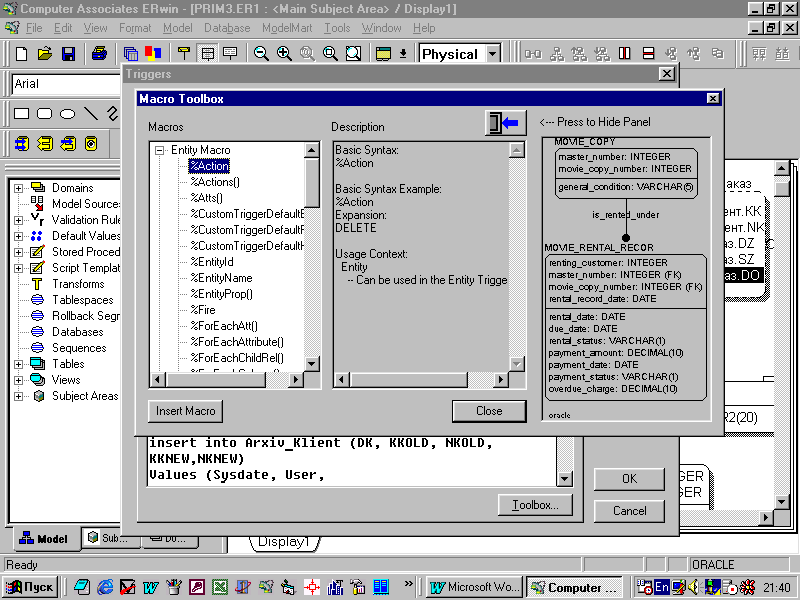Screen dimensions: 800x600
Task: Click Microsoft Word taskbar button
Action: coord(474,587)
